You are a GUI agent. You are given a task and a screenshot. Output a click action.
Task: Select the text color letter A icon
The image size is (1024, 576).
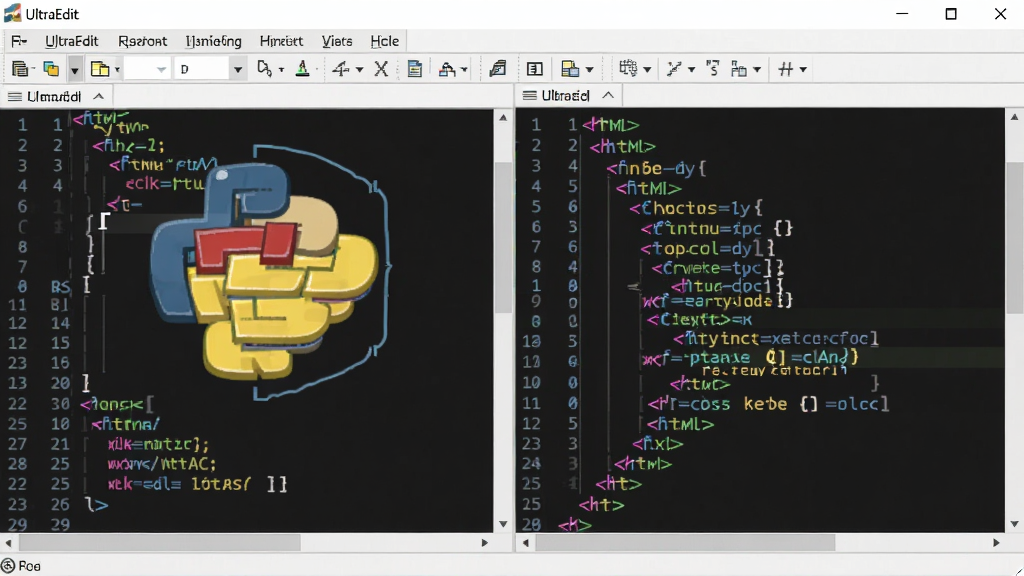302,69
